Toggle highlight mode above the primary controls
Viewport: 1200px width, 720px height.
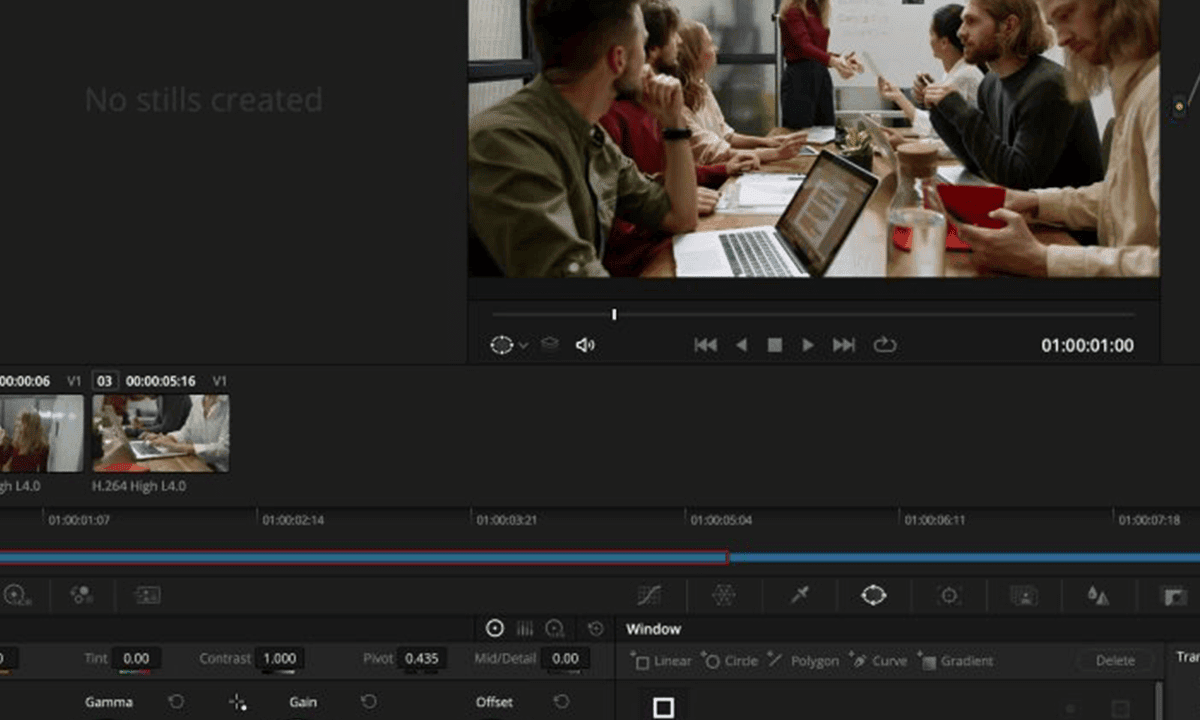(495, 628)
